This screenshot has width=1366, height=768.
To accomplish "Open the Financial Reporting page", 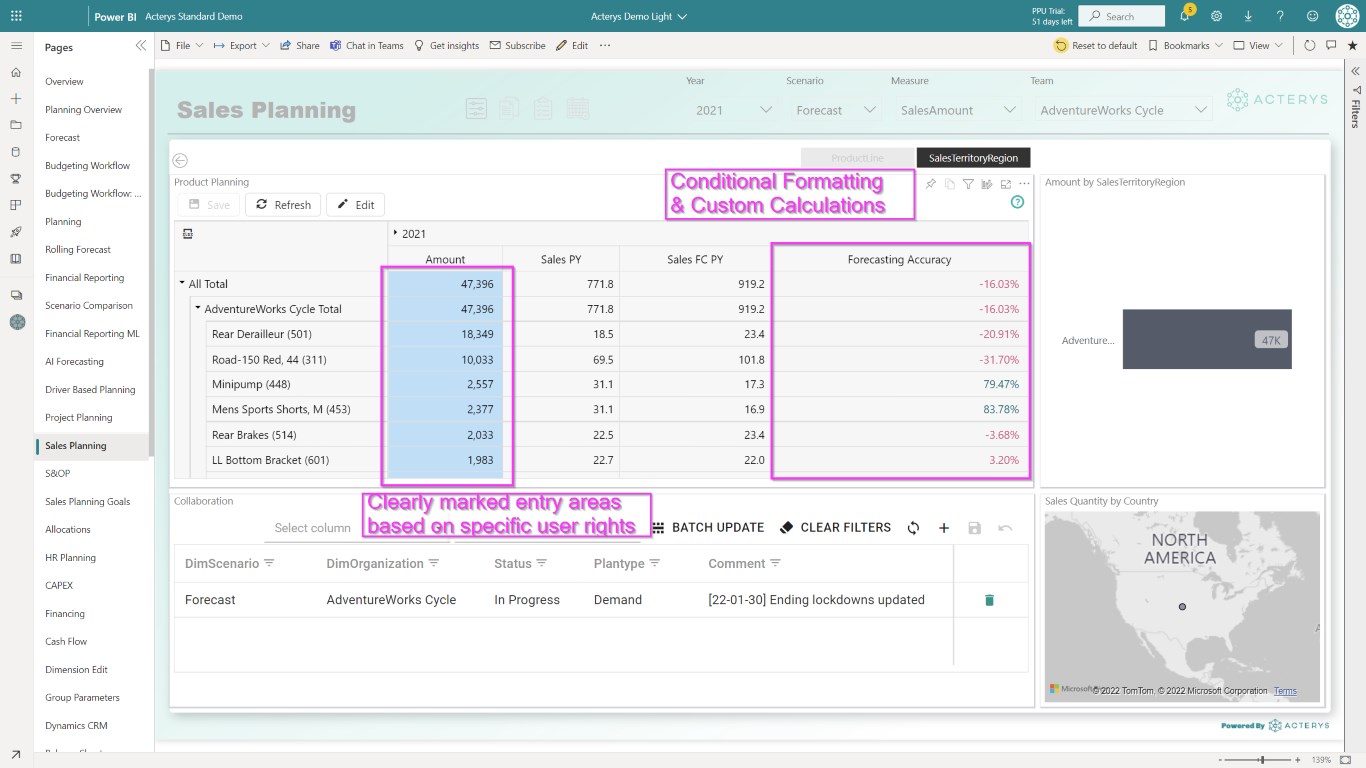I will pos(85,278).
